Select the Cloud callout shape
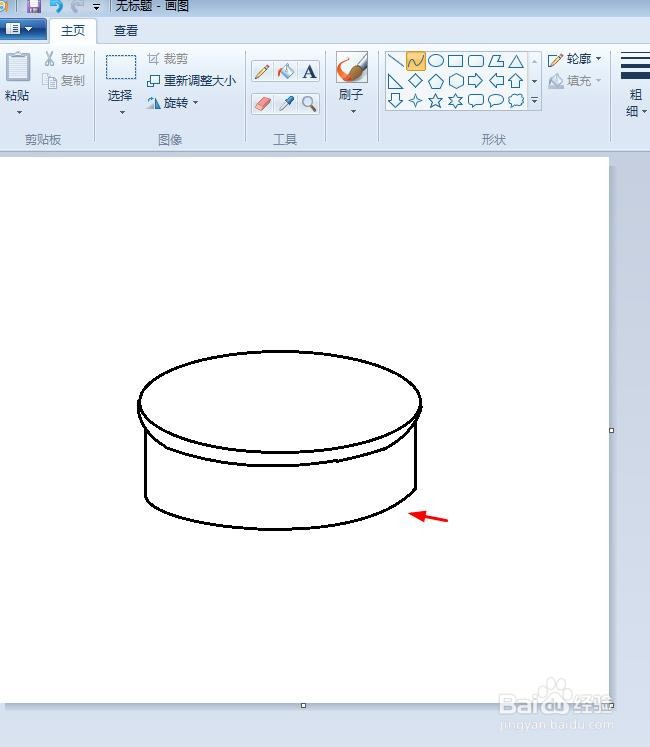The height and width of the screenshot is (747, 650). [x=516, y=101]
